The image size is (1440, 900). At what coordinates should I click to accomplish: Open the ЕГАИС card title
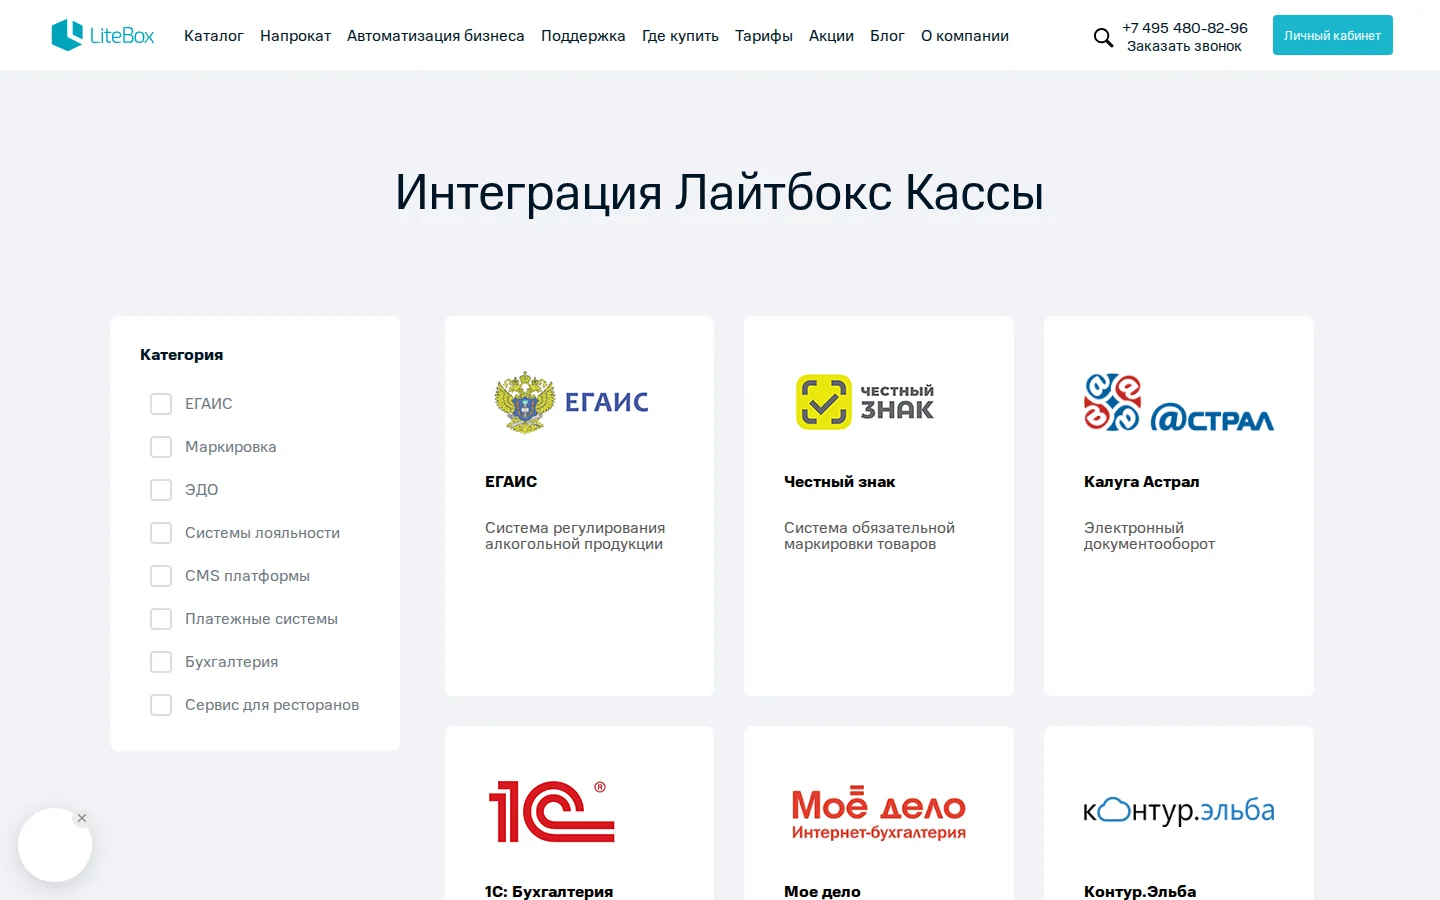click(x=511, y=482)
